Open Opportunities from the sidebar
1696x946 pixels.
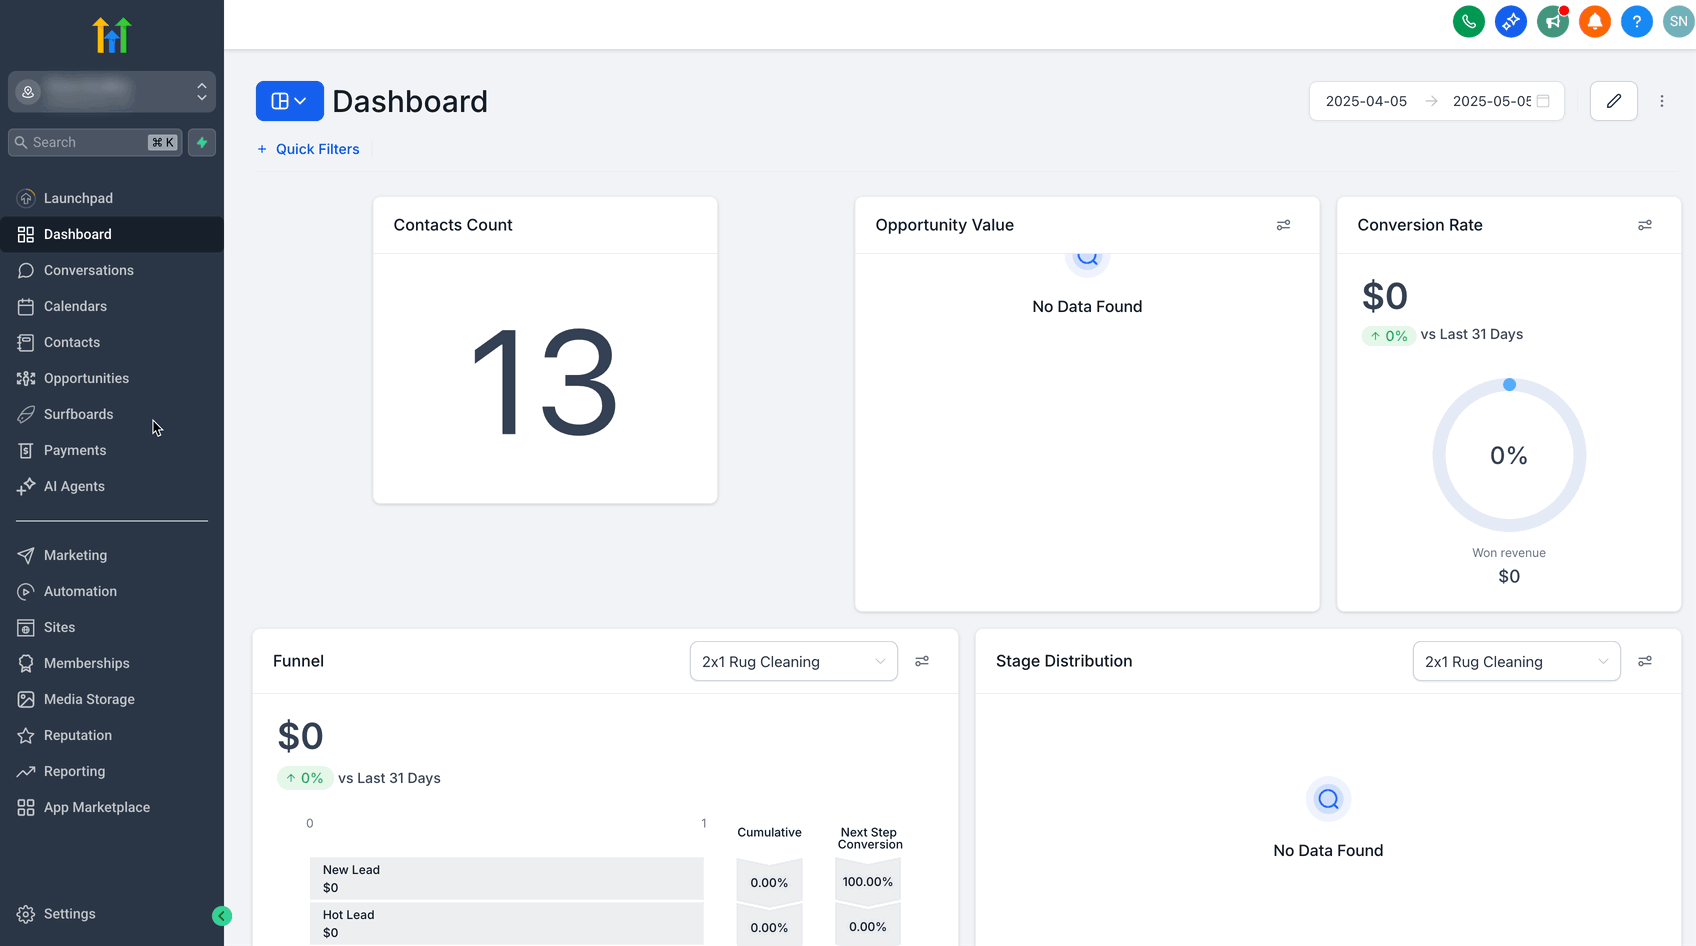click(x=86, y=378)
